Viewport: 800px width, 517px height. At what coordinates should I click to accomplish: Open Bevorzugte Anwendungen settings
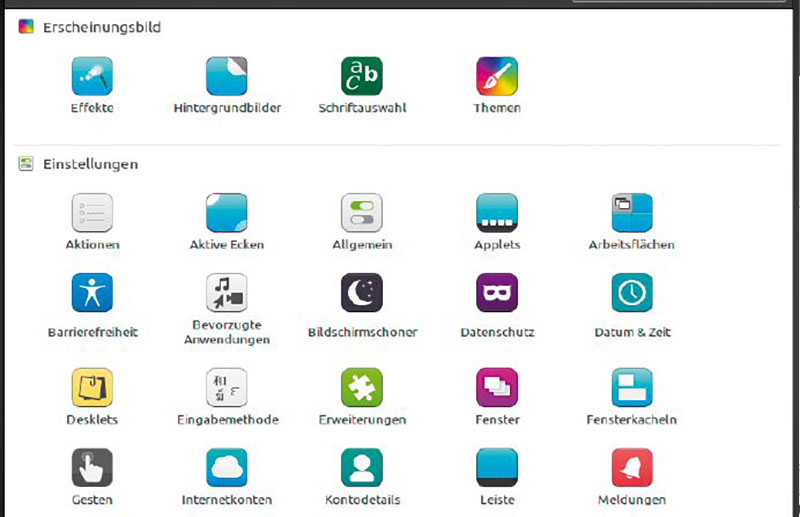[227, 293]
